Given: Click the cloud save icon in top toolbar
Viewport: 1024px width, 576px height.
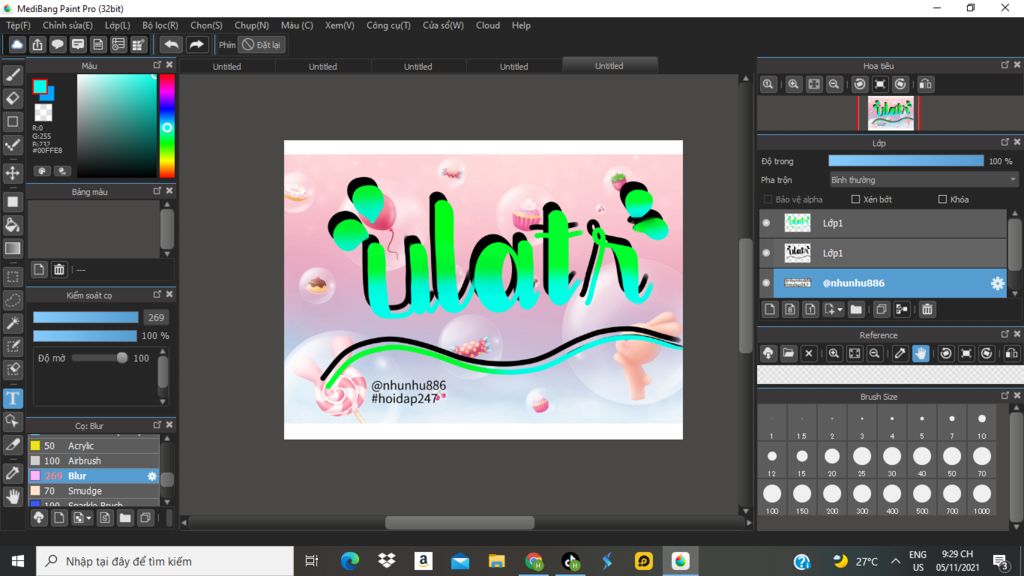Looking at the screenshot, I should (17, 44).
